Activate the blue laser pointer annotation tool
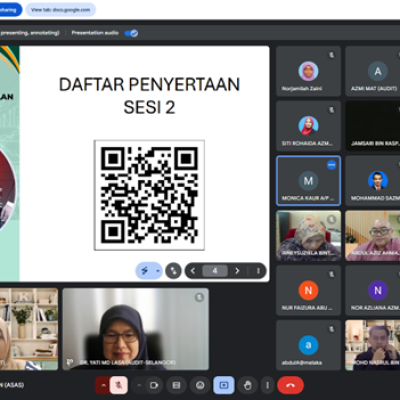This screenshot has width=400, height=400. click(x=145, y=271)
